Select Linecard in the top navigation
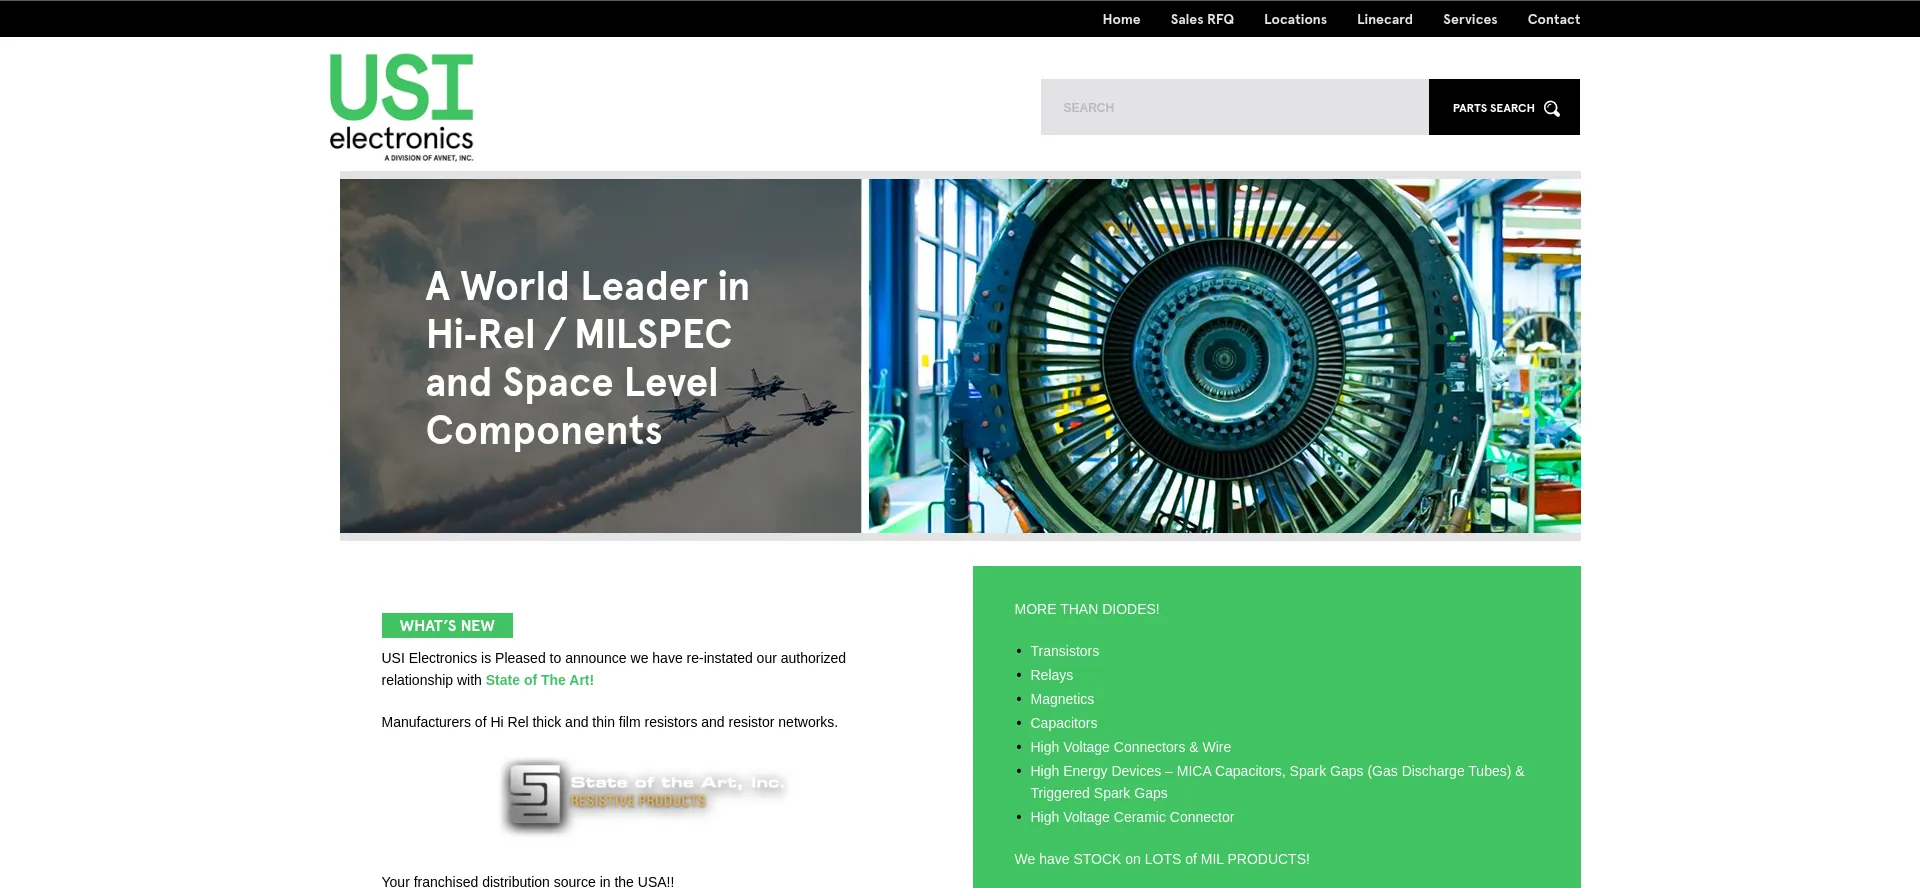Screen dimensions: 1920x888 point(1384,19)
